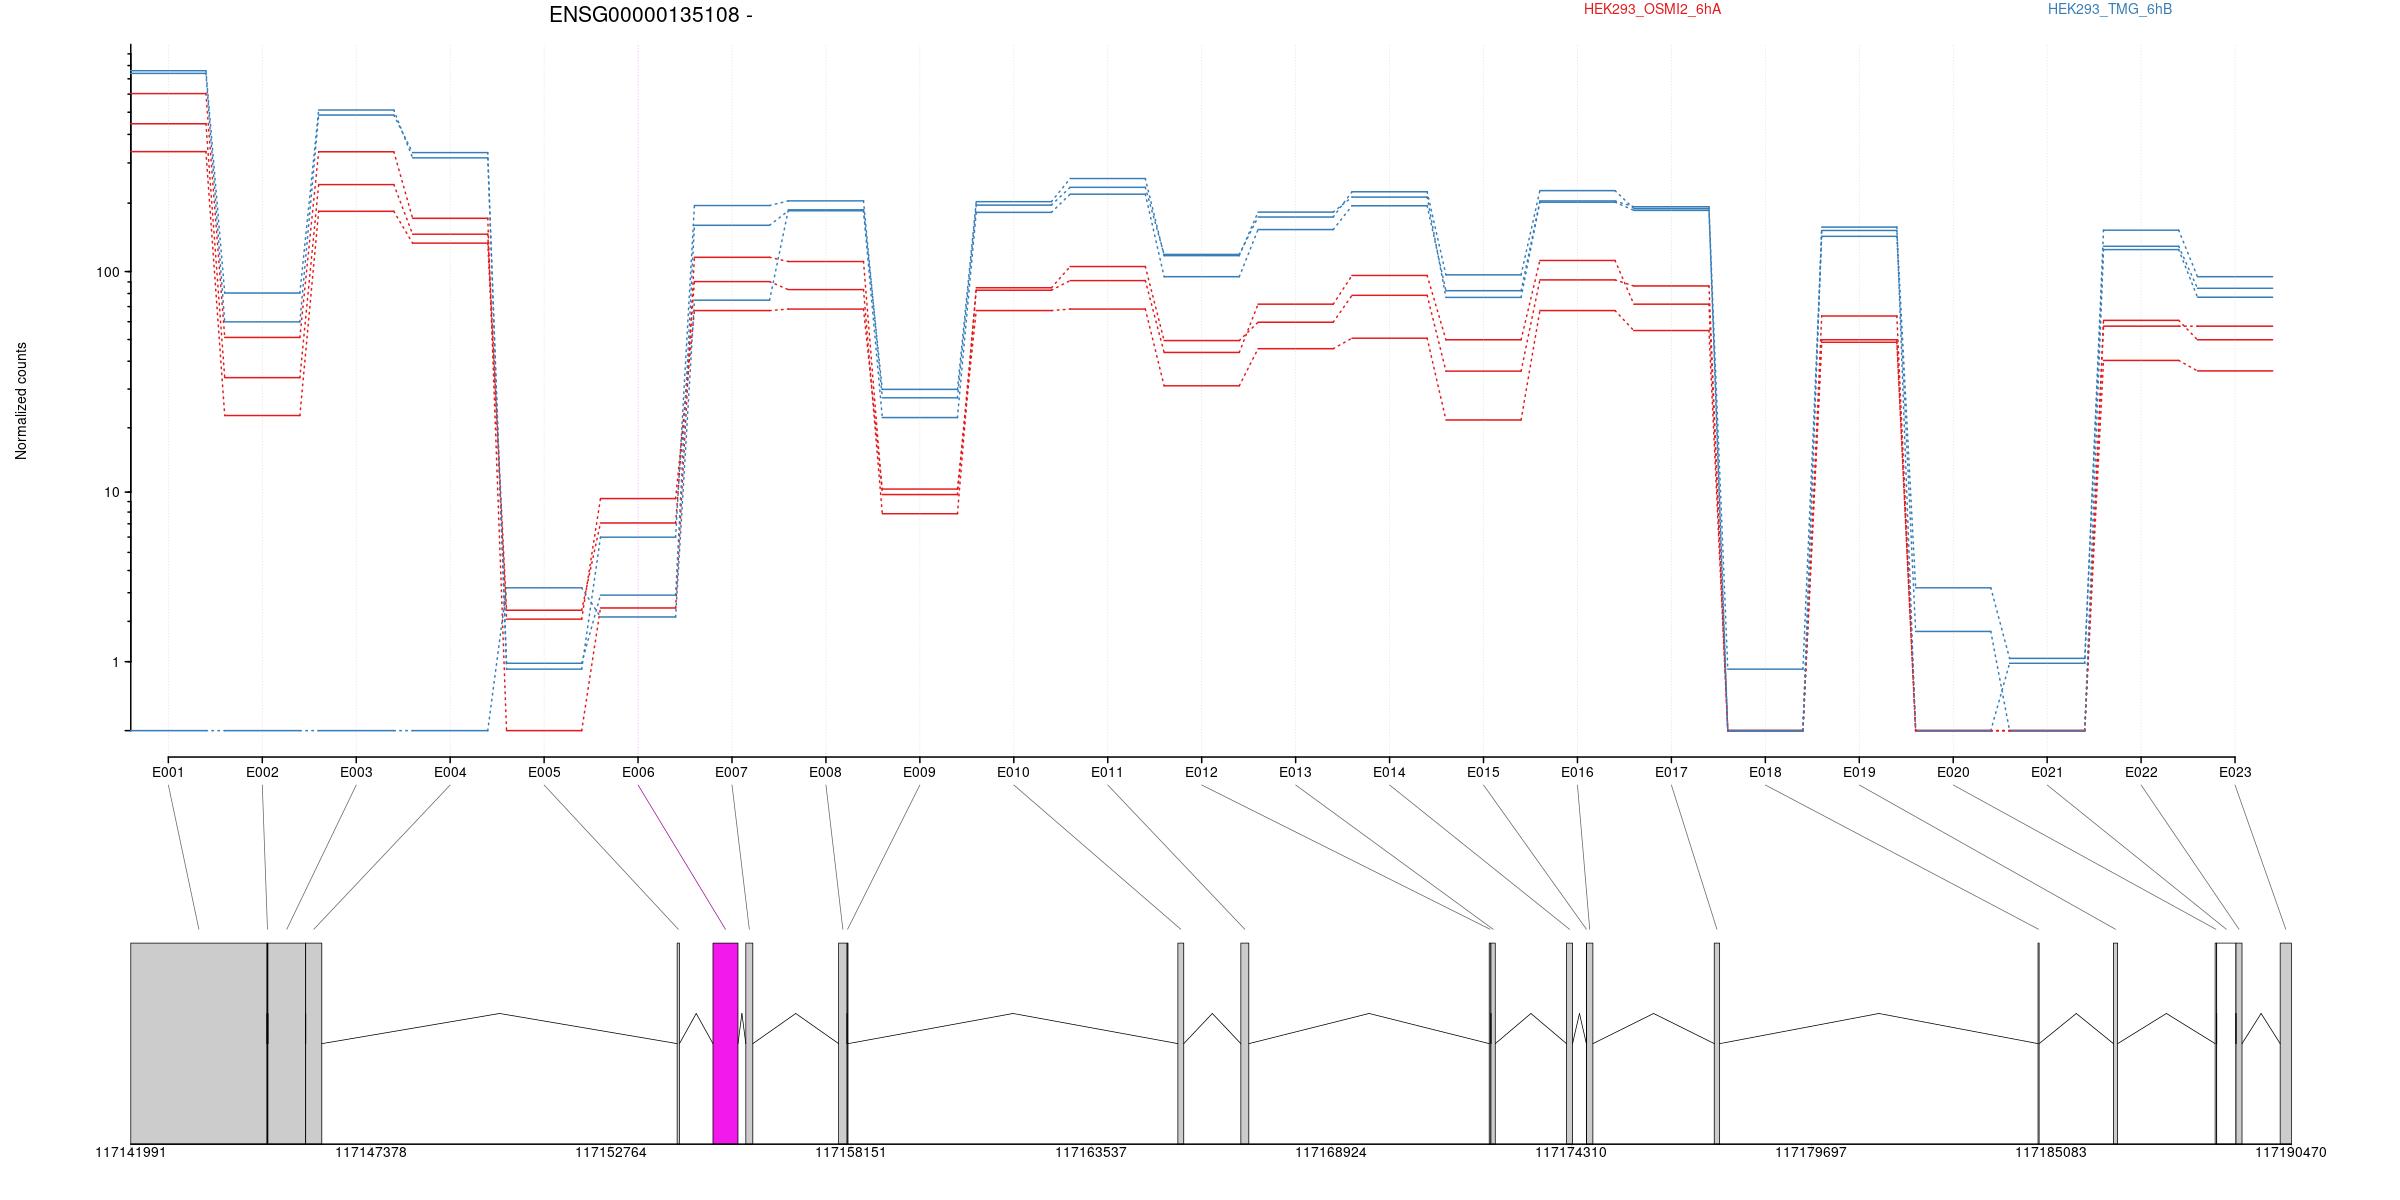Click exon label E014
This screenshot has width=2400, height=1200.
(x=1390, y=772)
